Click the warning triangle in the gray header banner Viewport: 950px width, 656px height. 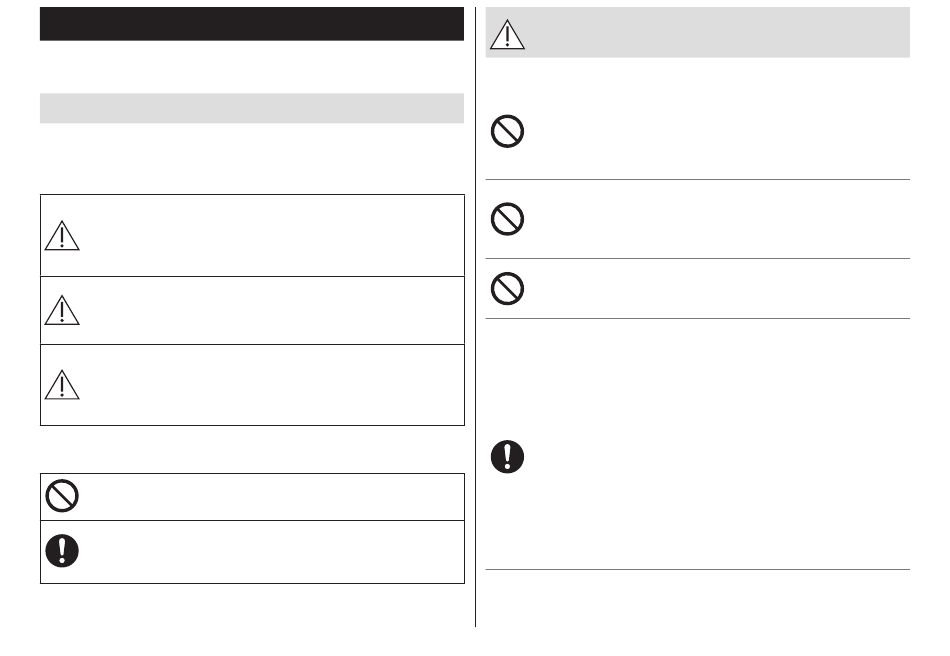coord(507,34)
